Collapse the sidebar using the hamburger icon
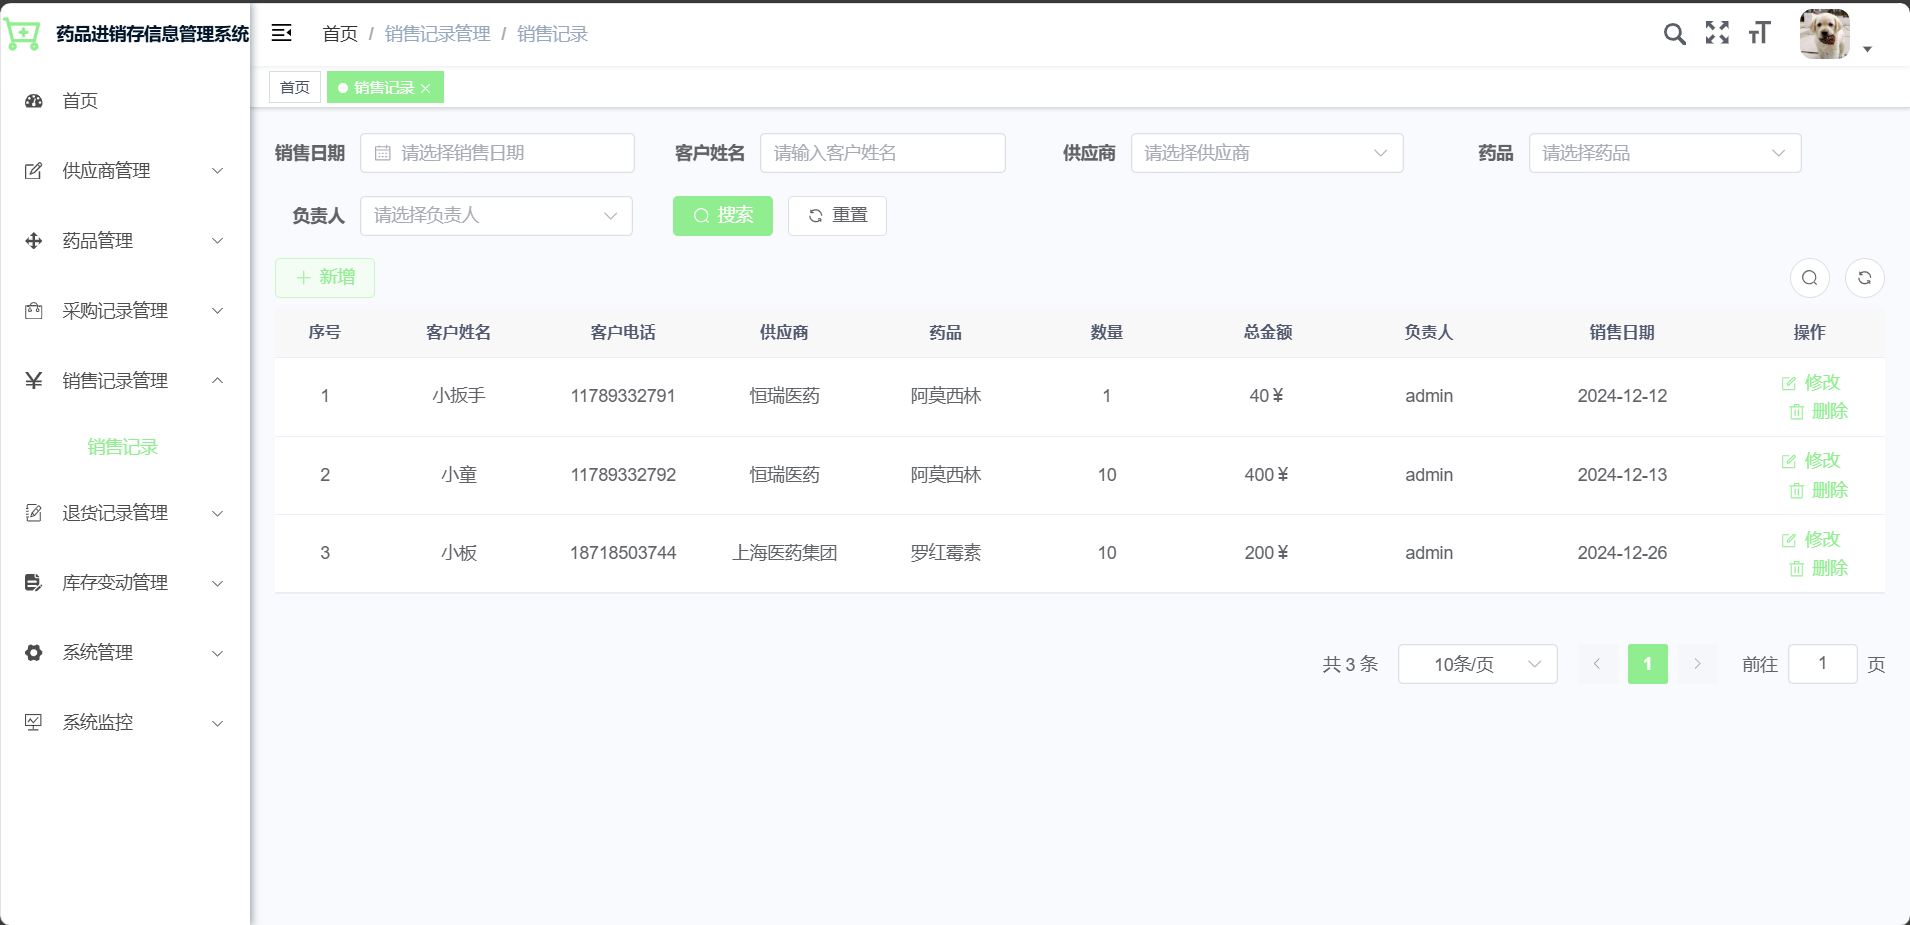1910x925 pixels. [282, 33]
